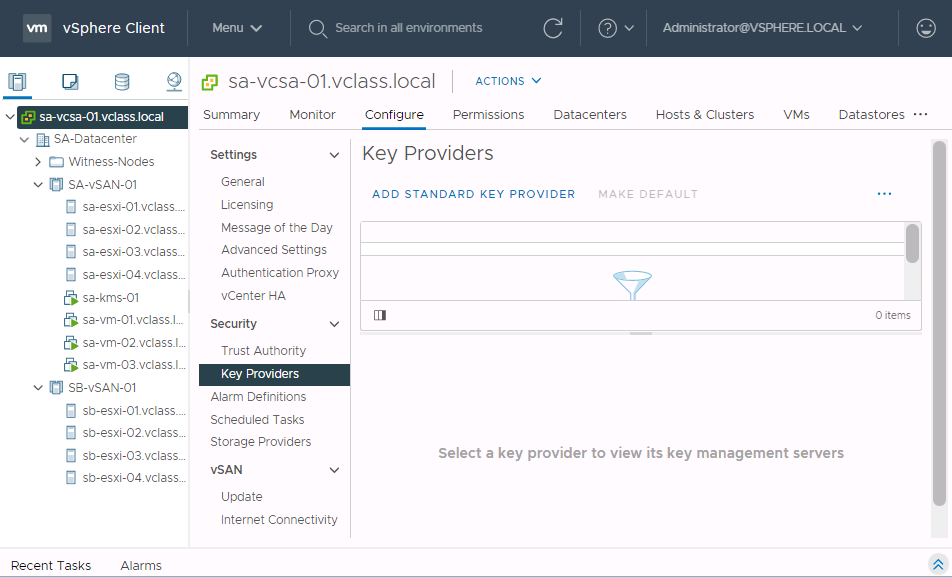Collapse the Security settings section
The image size is (952, 577).
point(334,324)
